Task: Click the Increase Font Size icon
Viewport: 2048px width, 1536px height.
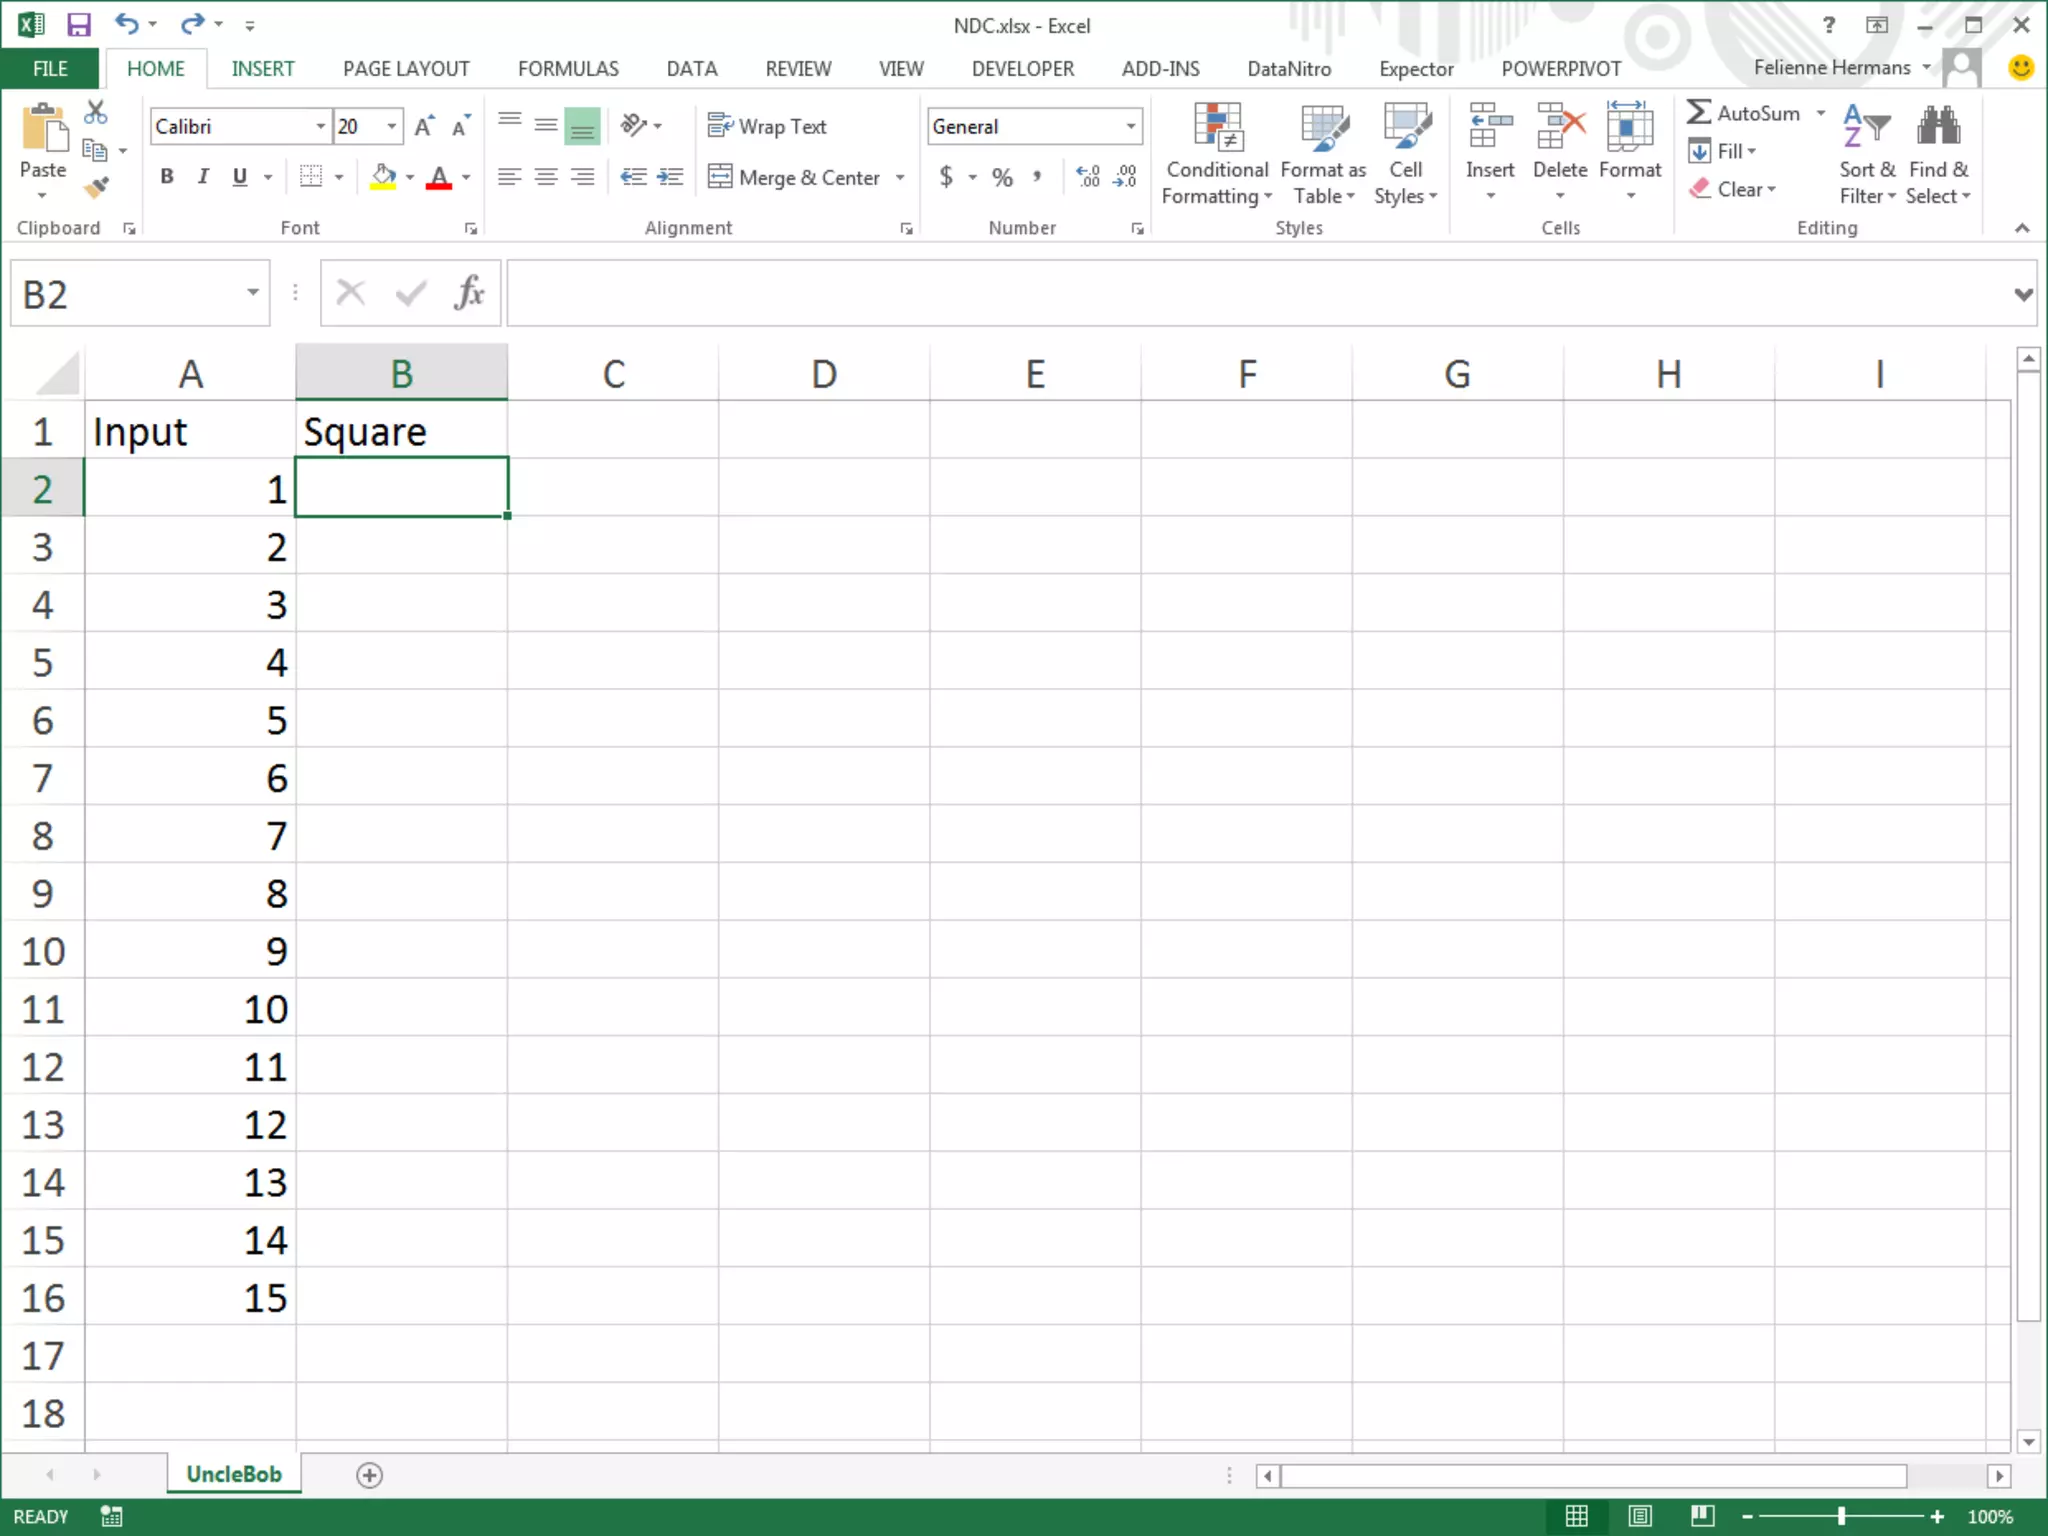Action: [424, 126]
